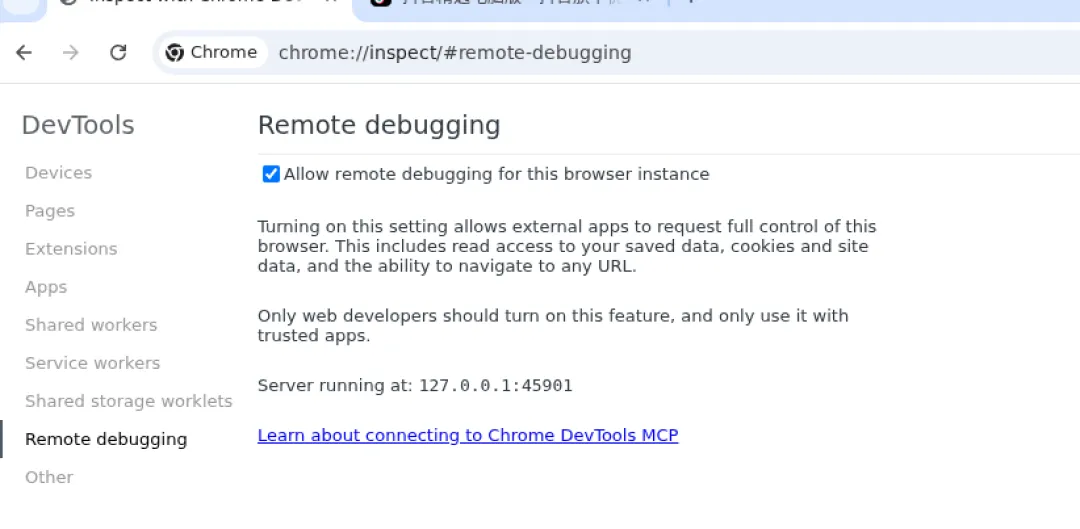Go back using the browser back arrow
The width and height of the screenshot is (1080, 529).
click(x=24, y=52)
